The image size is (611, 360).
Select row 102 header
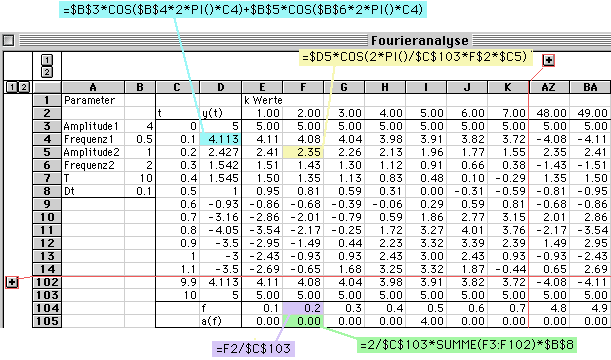click(x=47, y=282)
